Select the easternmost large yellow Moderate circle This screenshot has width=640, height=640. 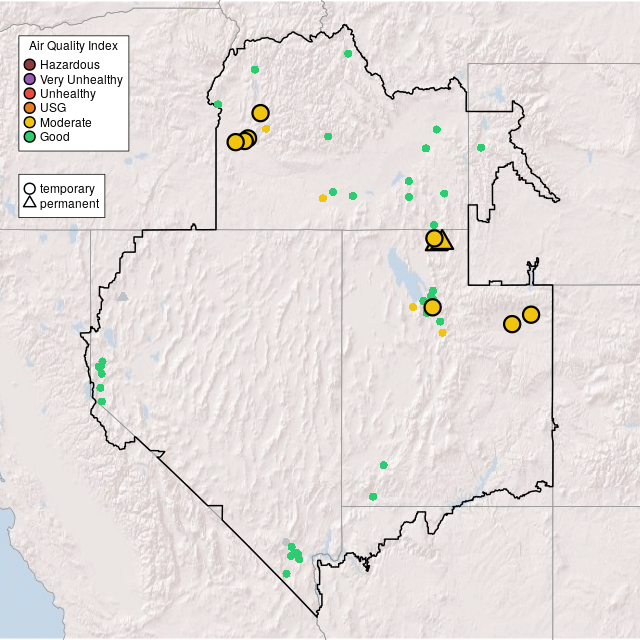point(531,314)
